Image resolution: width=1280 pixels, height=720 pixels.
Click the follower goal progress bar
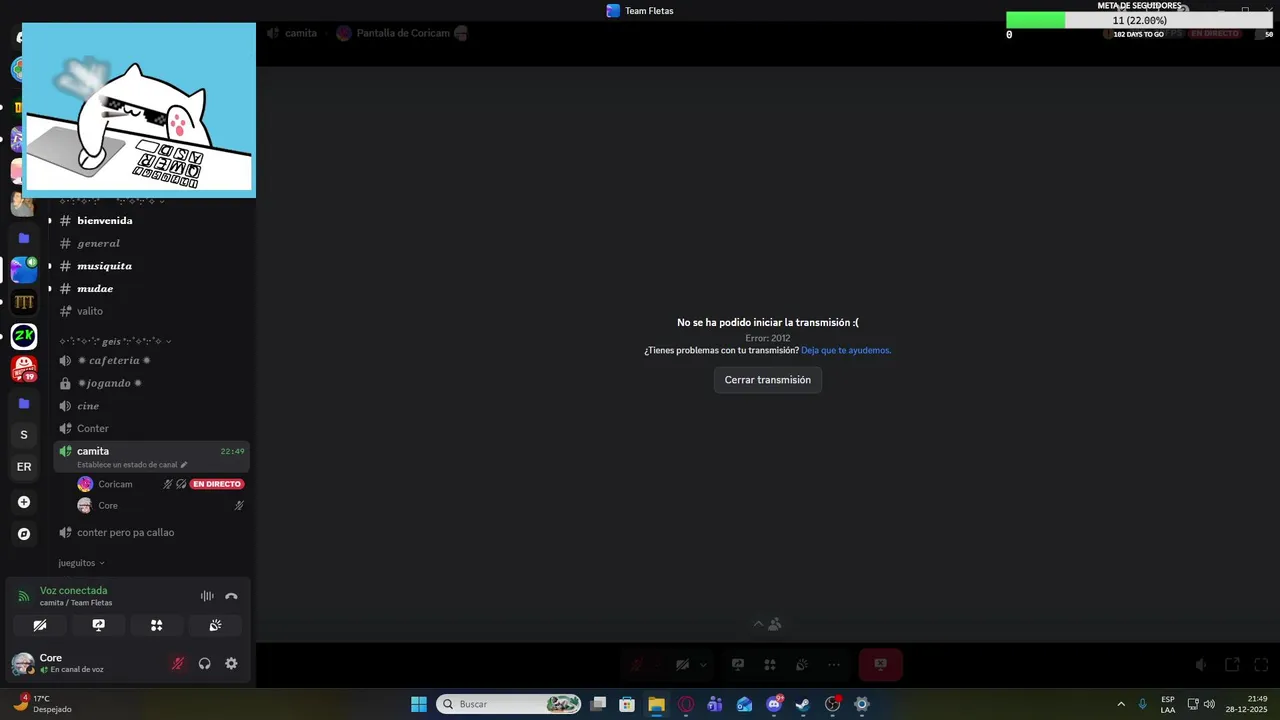[x=1139, y=20]
